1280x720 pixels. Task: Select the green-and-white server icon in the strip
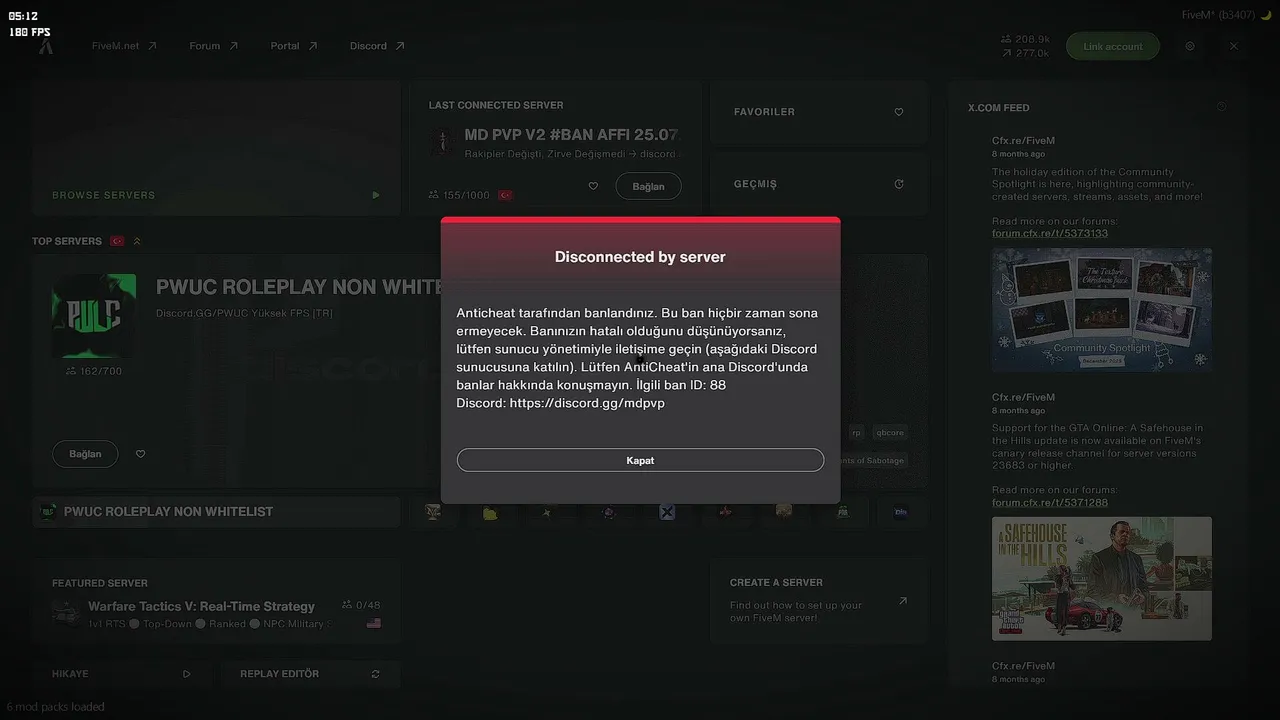click(843, 512)
